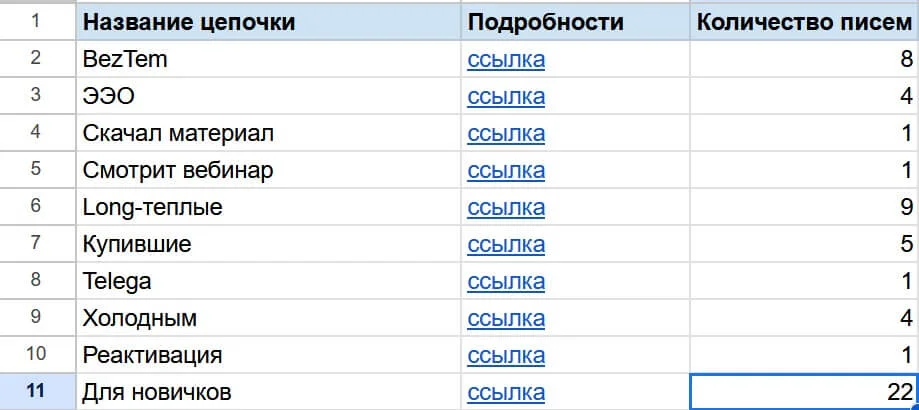This screenshot has height=410, width=919.
Task: Select the cell with value 22
Action: point(804,392)
